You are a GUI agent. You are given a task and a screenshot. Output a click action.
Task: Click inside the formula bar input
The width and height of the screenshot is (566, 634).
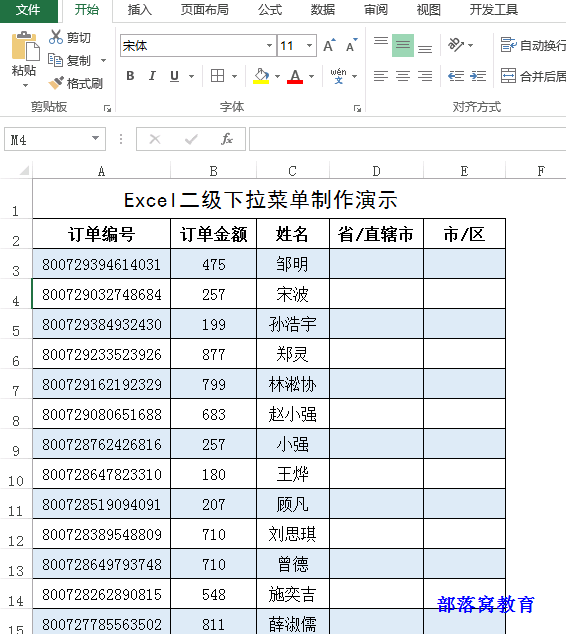(408, 139)
